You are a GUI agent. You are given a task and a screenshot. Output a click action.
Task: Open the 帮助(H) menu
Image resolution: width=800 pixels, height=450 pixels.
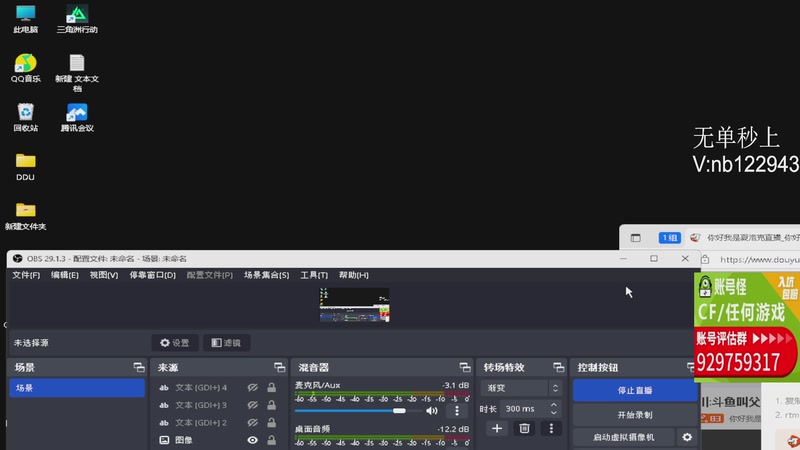pos(354,275)
